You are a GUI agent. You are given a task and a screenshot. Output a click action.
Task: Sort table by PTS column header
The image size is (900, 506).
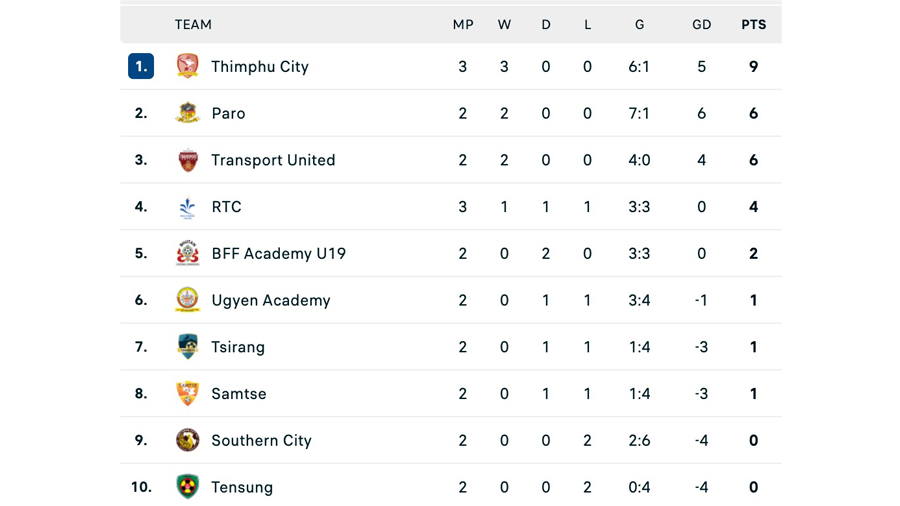[754, 25]
